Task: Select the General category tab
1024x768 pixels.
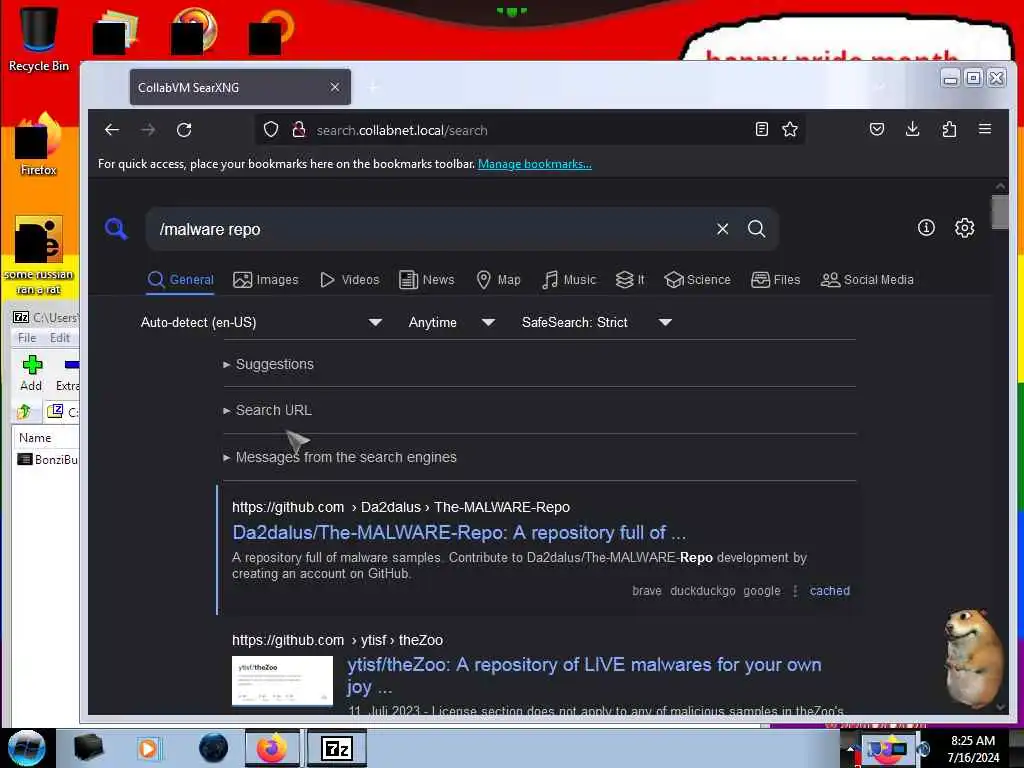Action: [x=181, y=280]
